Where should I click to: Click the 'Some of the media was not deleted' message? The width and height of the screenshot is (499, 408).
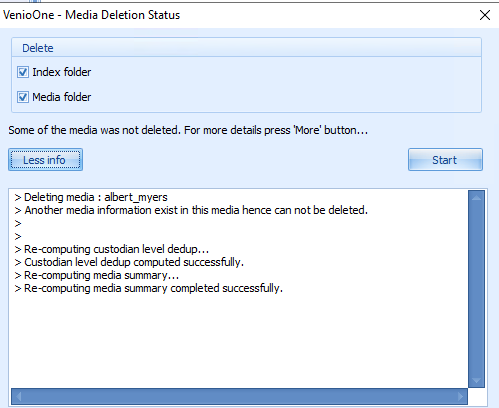click(188, 130)
